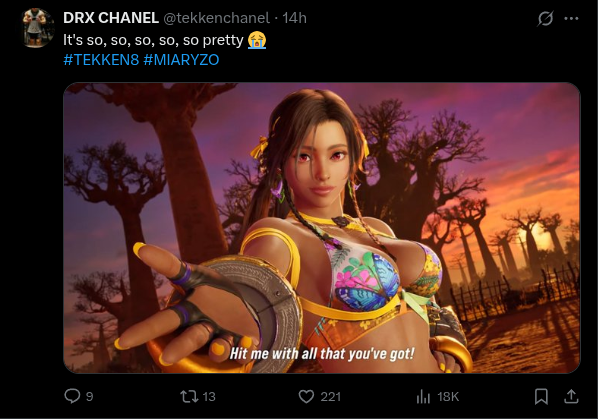Viewport: 598px width, 419px height.
Task: Open the #TEKKEN8 hashtag
Action: pyautogui.click(x=101, y=60)
